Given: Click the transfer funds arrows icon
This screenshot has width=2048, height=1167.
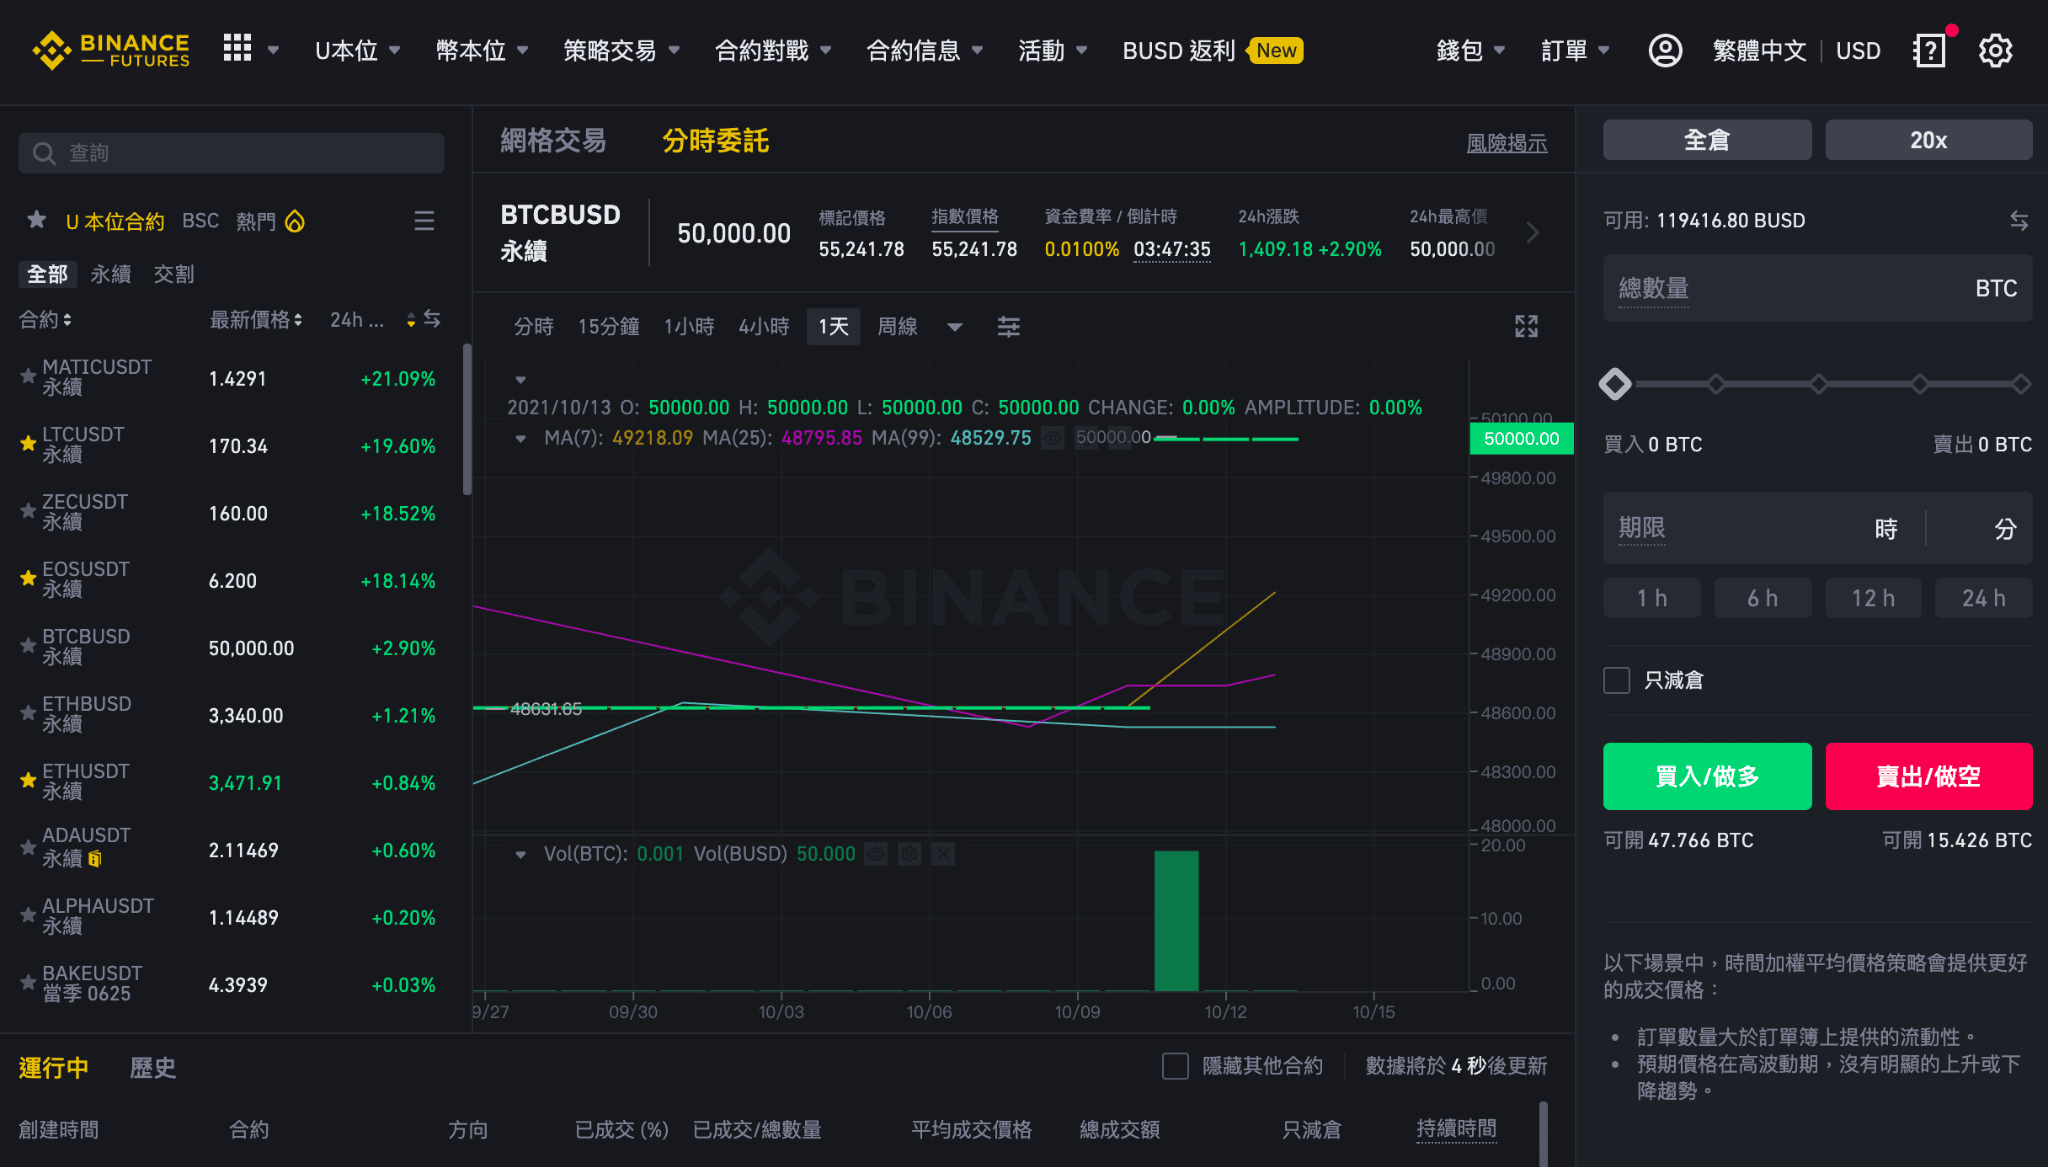Looking at the screenshot, I should coord(2019,220).
